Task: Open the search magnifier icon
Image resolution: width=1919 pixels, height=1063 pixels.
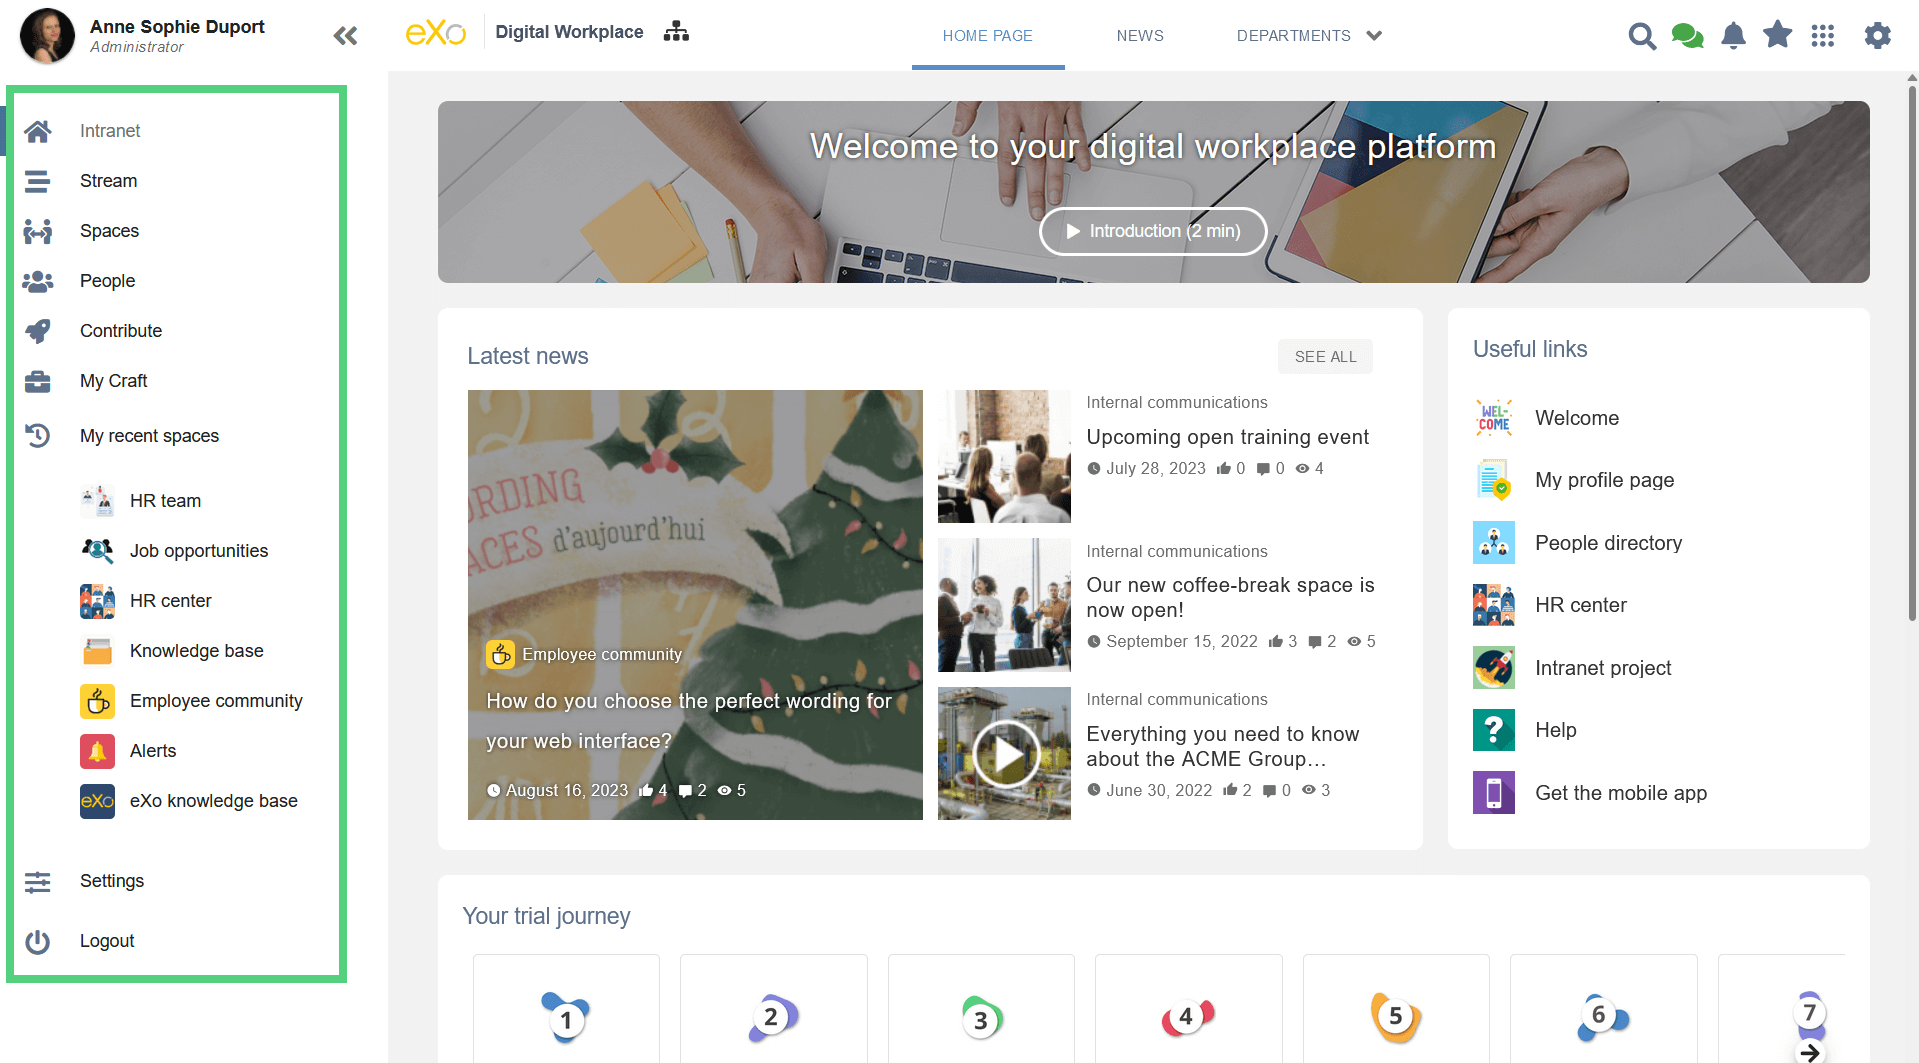Action: (x=1642, y=36)
